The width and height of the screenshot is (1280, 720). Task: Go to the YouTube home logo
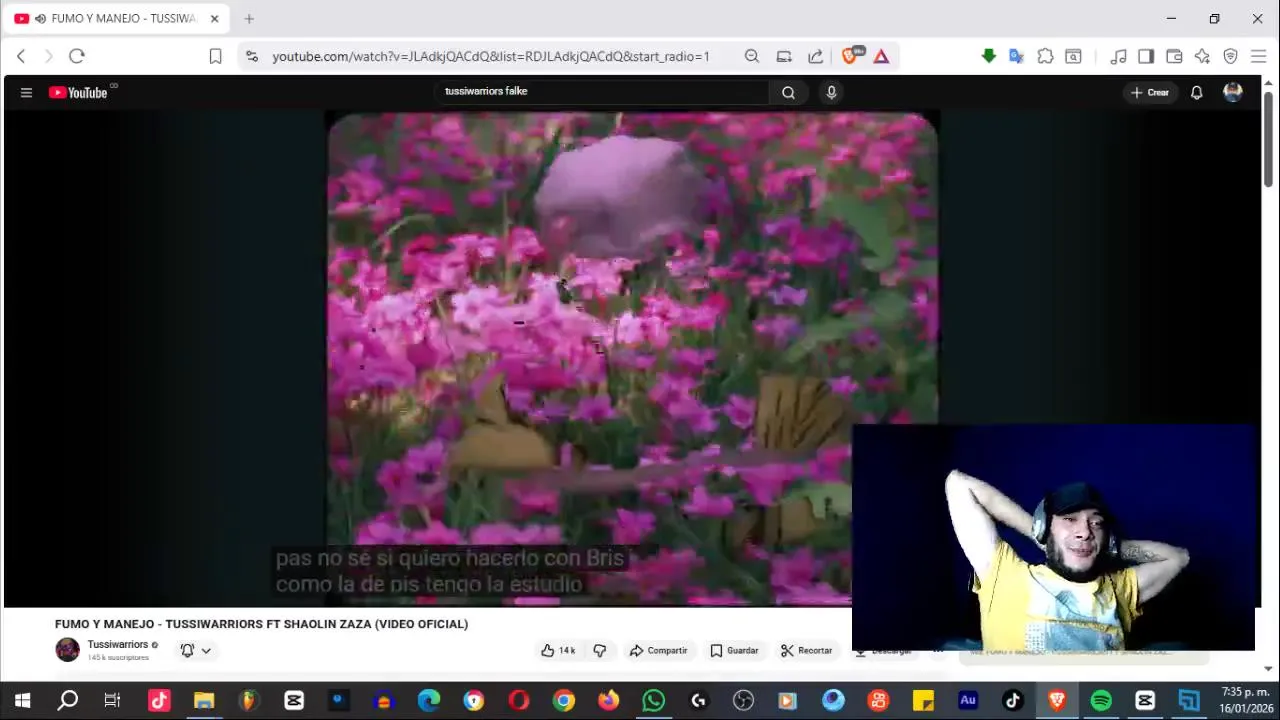click(x=78, y=93)
